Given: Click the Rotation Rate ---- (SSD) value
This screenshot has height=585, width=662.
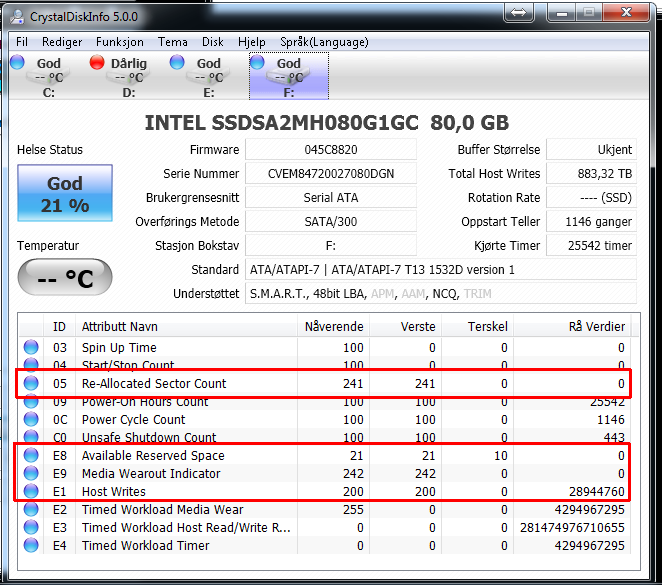Looking at the screenshot, I should pos(591,198).
